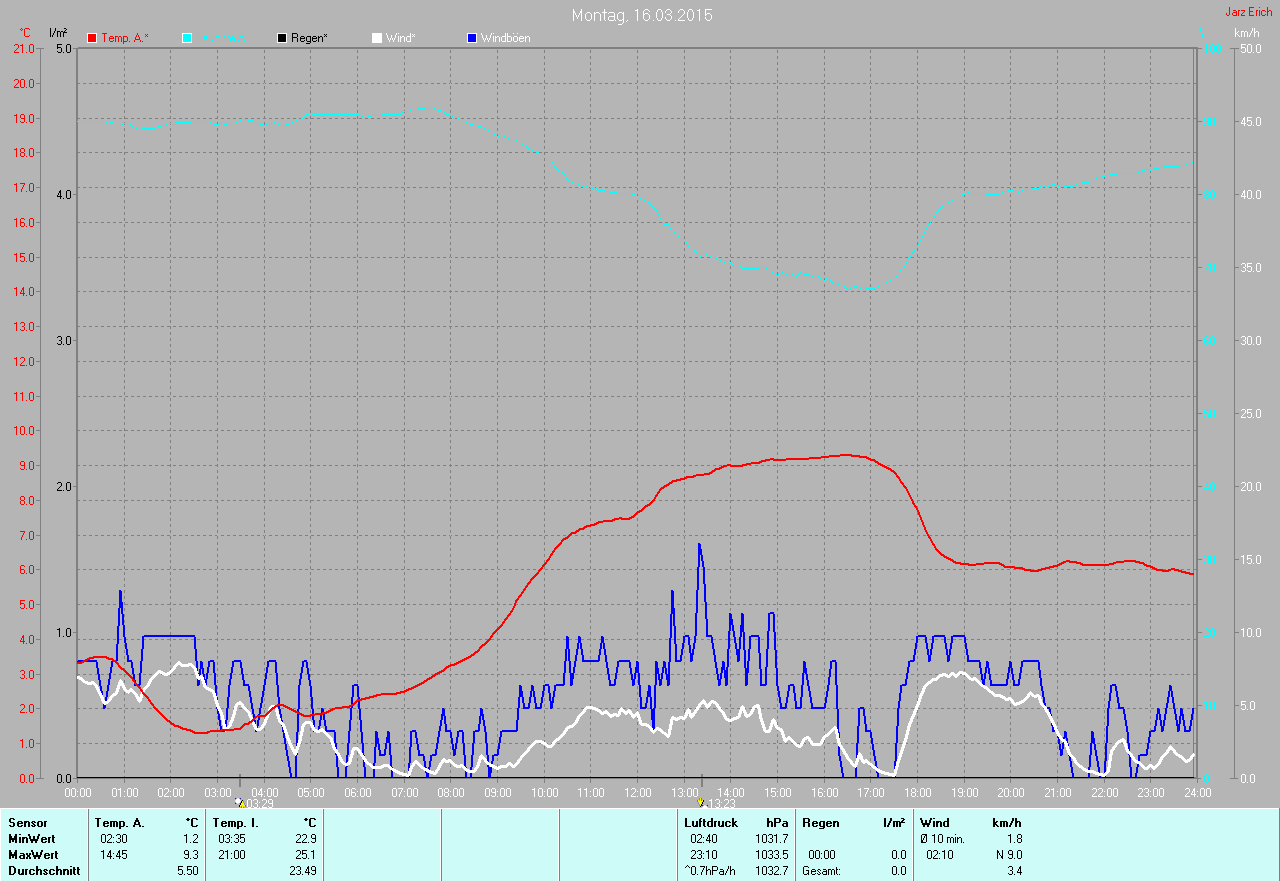This screenshot has height=881, width=1280.
Task: Click the Temp. A. minimum value 1.2
Action: pos(191,839)
